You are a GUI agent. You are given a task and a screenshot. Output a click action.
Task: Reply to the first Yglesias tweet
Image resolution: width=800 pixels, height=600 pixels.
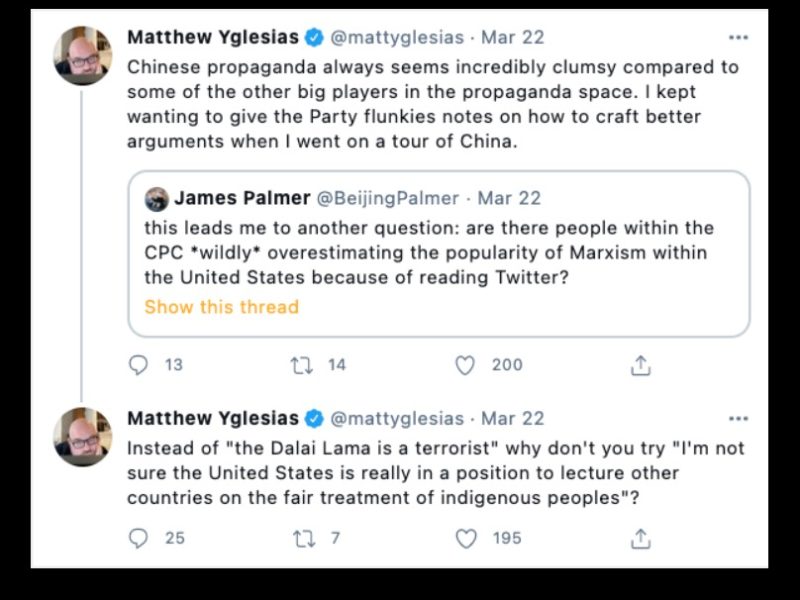click(x=139, y=365)
